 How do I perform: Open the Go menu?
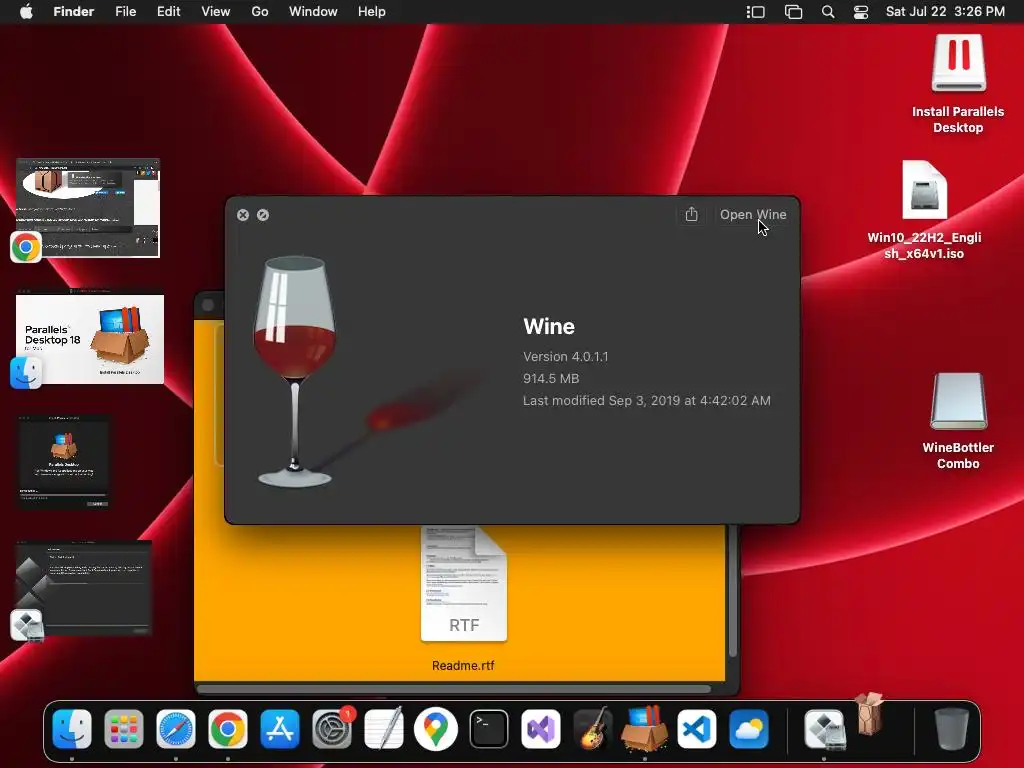pyautogui.click(x=259, y=12)
